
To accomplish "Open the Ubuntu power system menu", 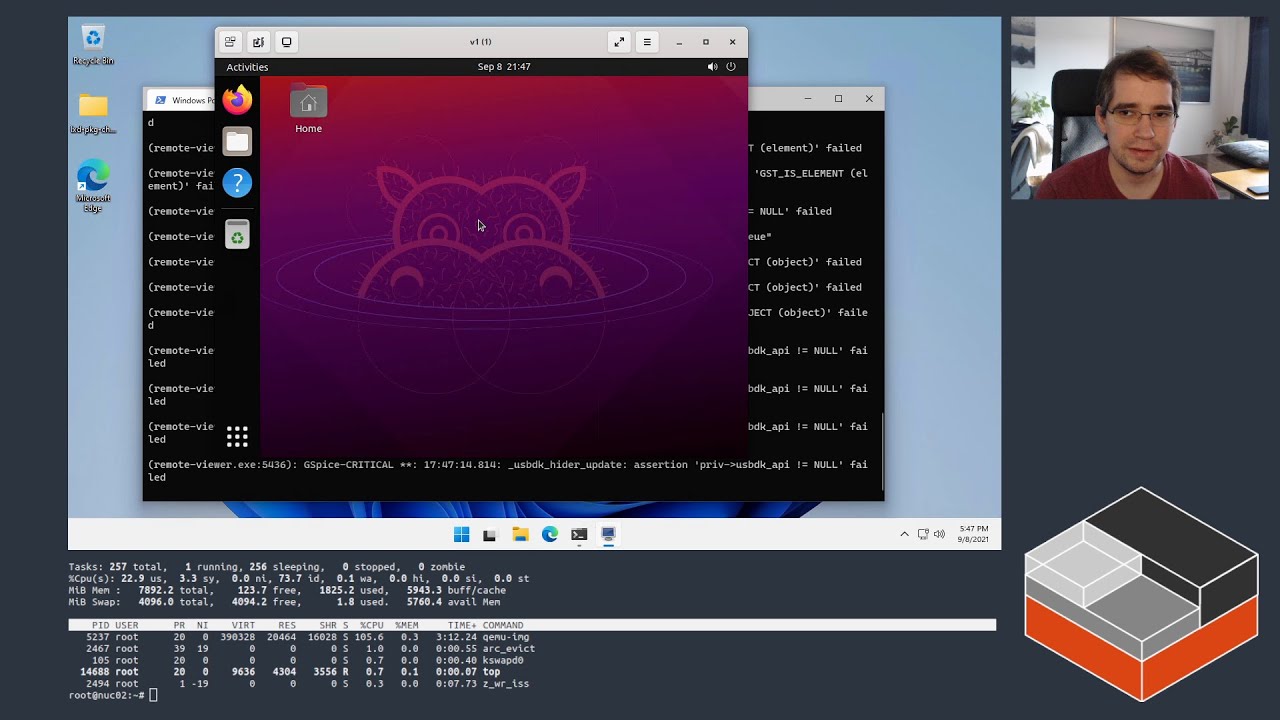I will (x=731, y=67).
